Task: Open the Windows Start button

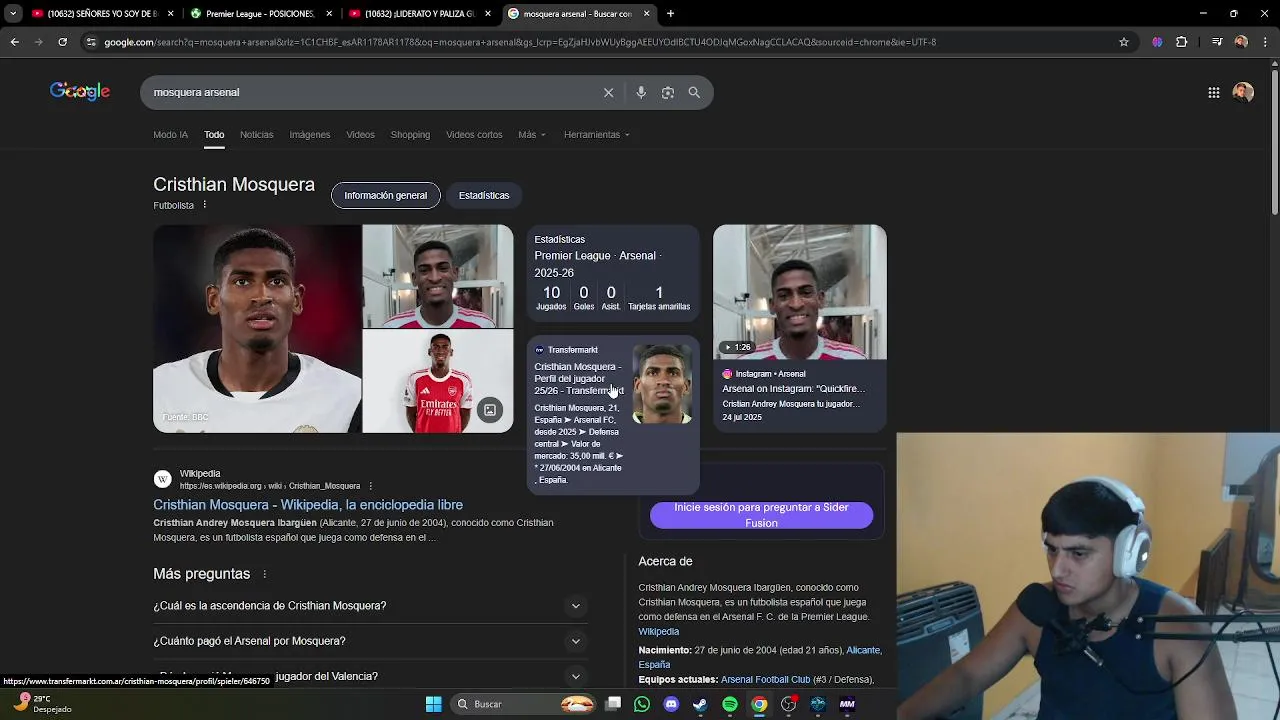Action: tap(433, 704)
